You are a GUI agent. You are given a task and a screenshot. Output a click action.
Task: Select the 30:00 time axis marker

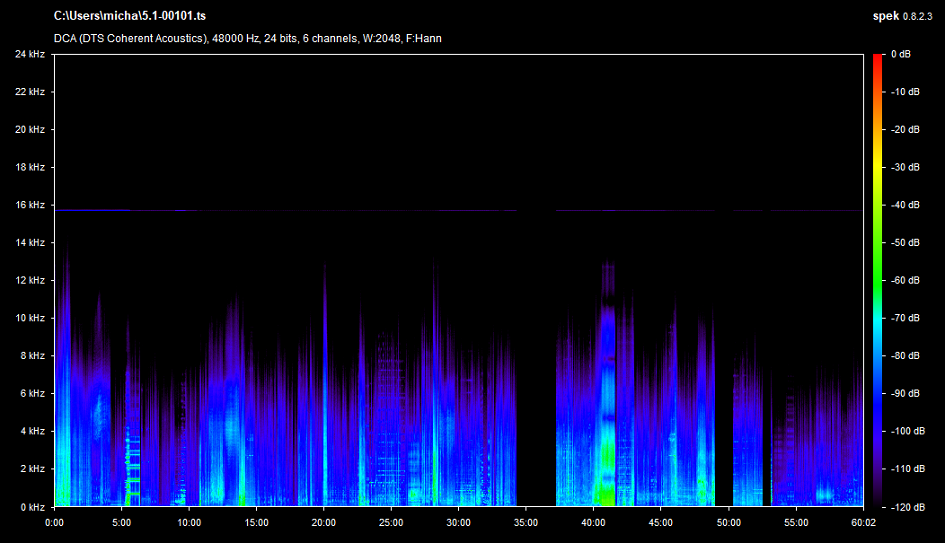[458, 522]
